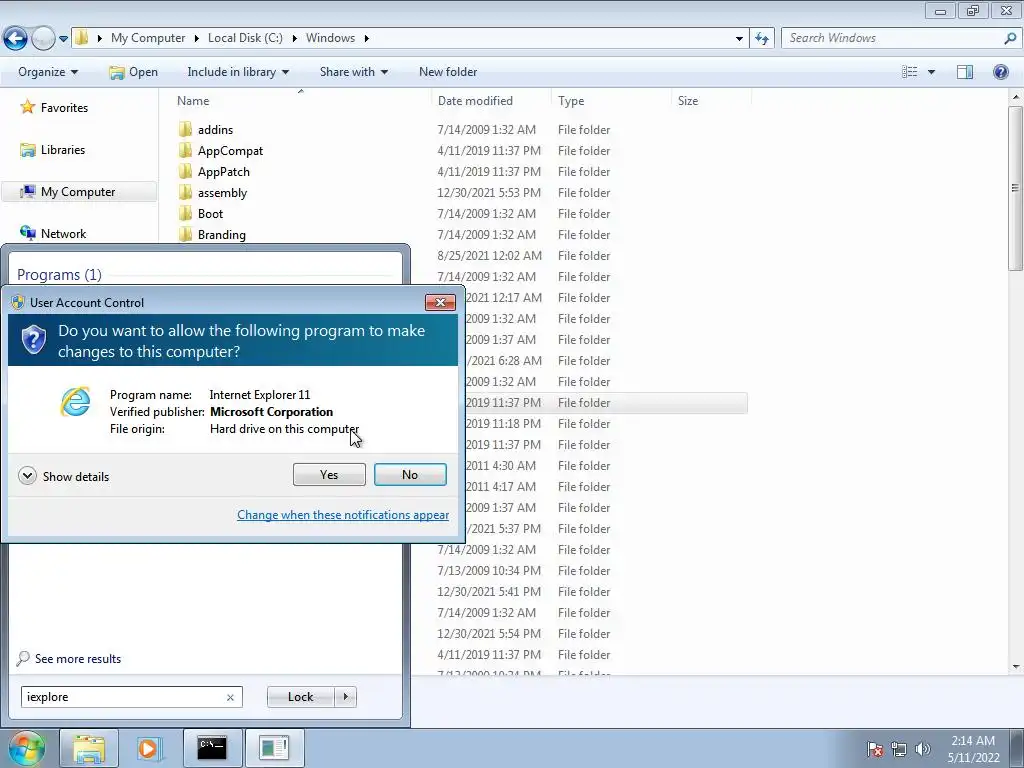Click the Lock button in Start menu

point(300,697)
